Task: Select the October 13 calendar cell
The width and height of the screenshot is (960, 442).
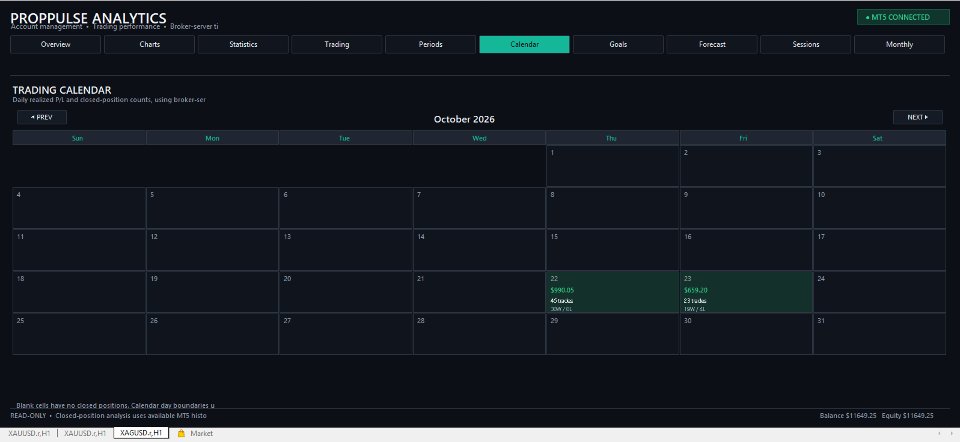Action: tap(346, 250)
